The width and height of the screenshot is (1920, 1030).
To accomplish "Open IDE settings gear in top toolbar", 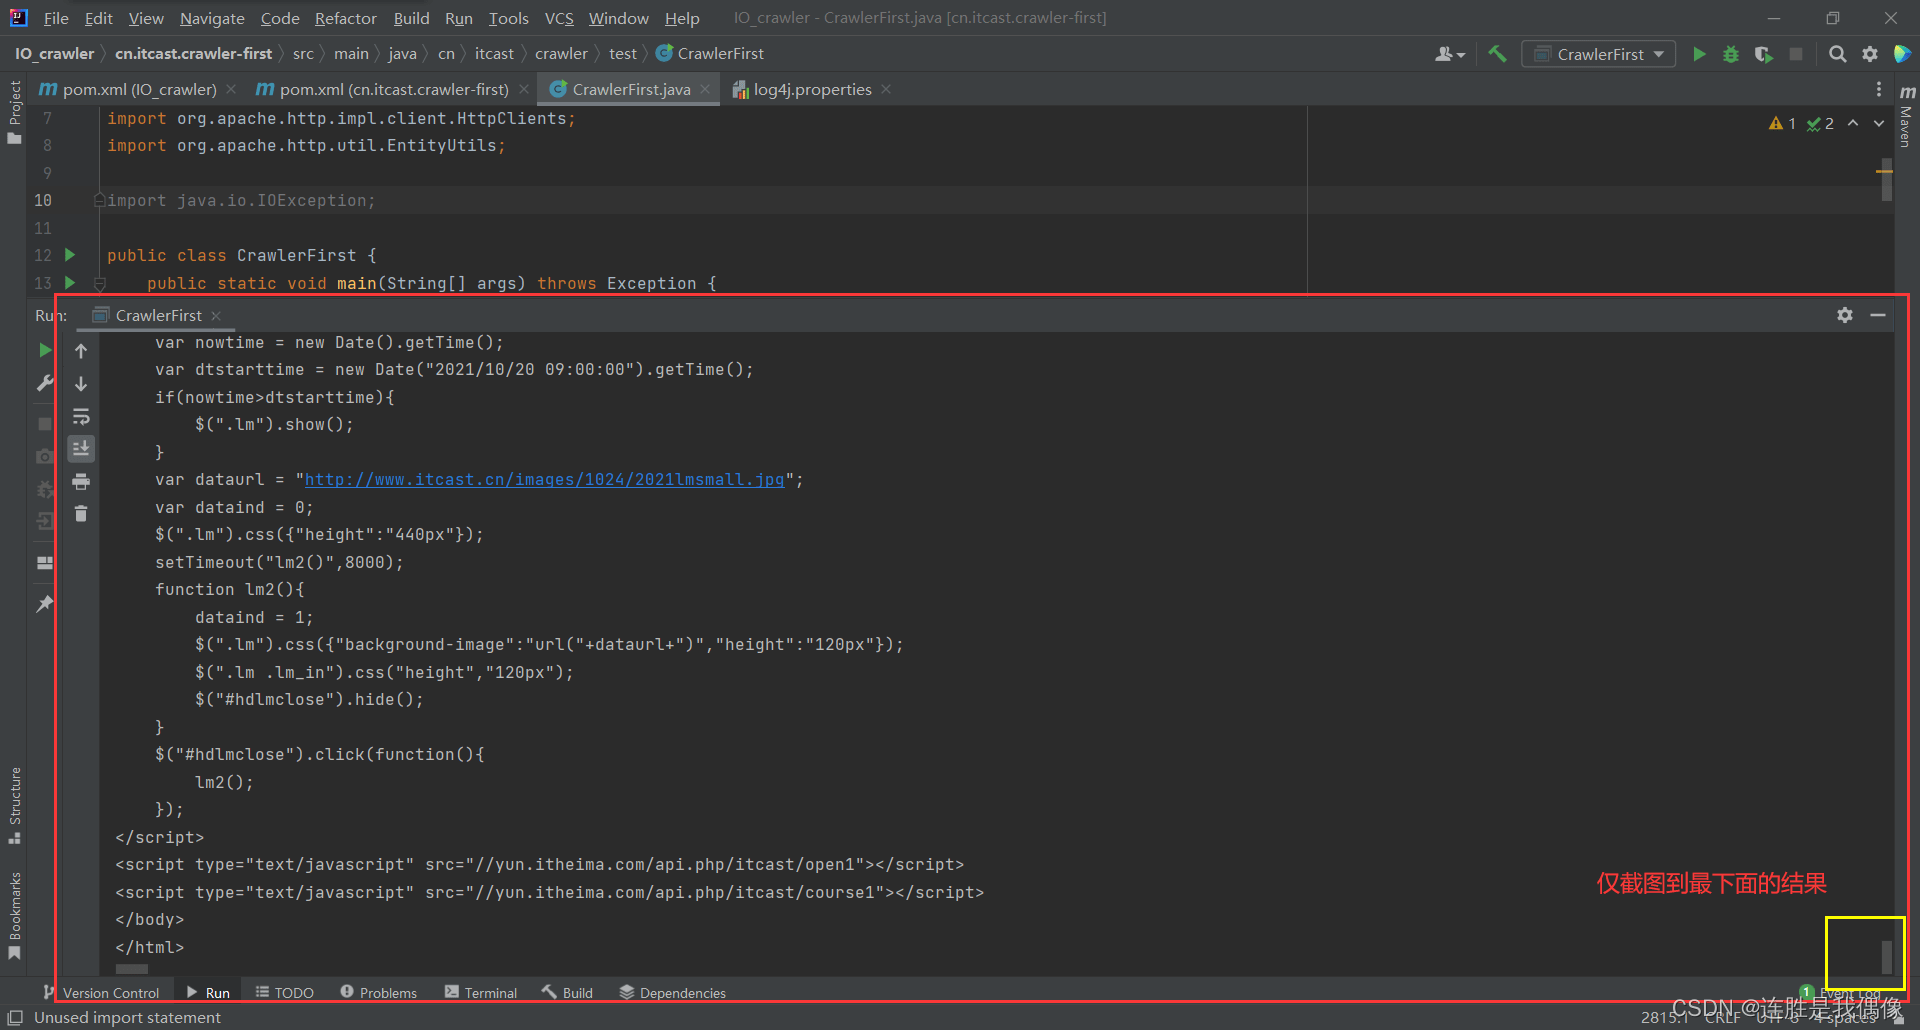I will tap(1870, 54).
